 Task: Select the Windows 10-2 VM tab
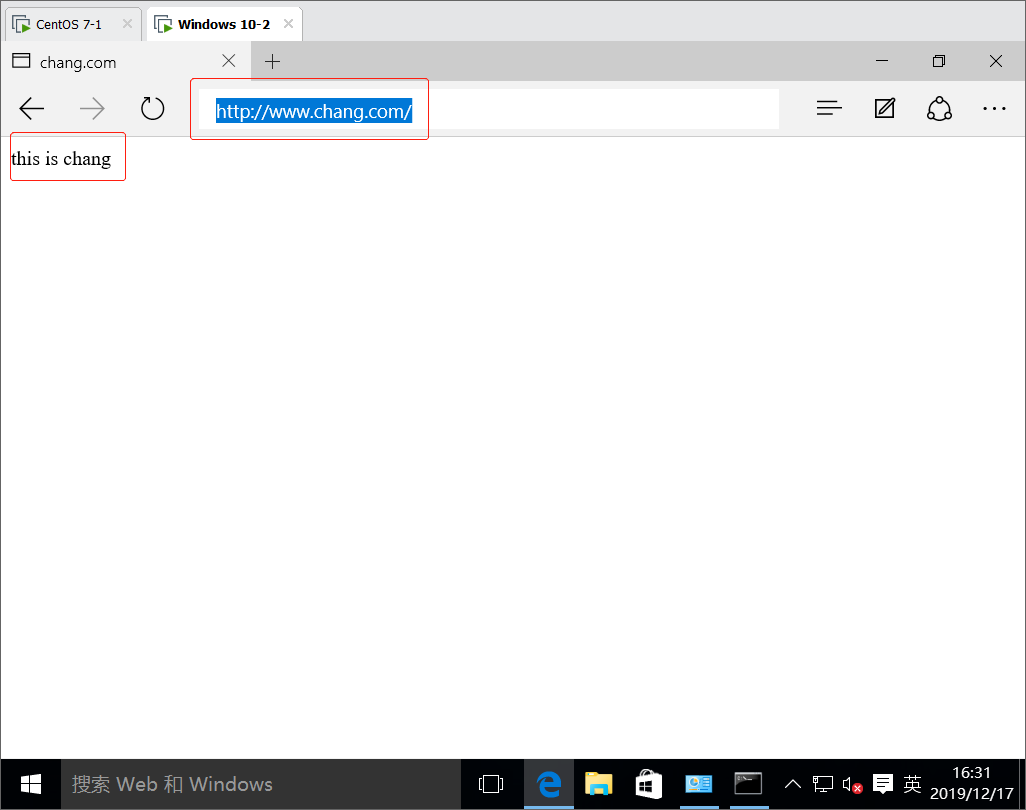(x=224, y=24)
